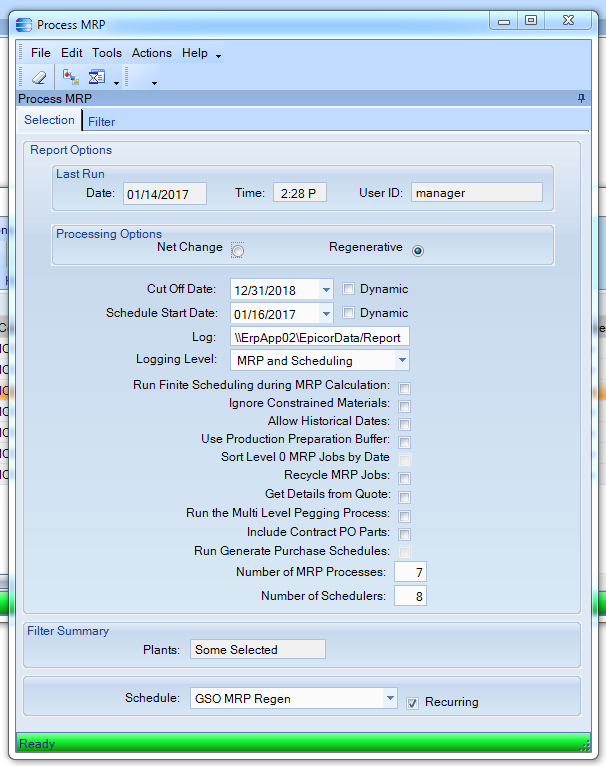Image resolution: width=606 pixels, height=766 pixels.
Task: Close the Process MRP window
Action: point(568,21)
